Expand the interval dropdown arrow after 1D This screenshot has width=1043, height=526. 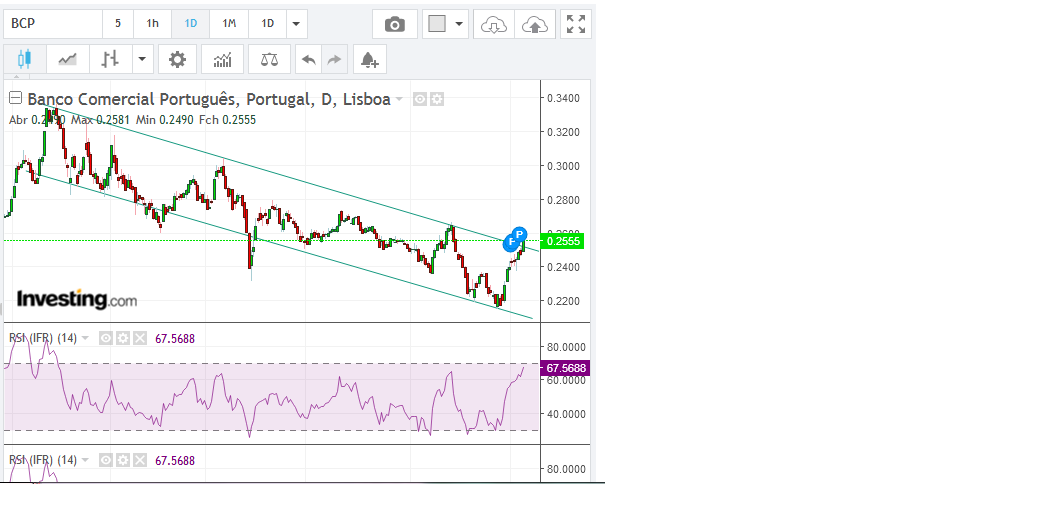(x=297, y=24)
